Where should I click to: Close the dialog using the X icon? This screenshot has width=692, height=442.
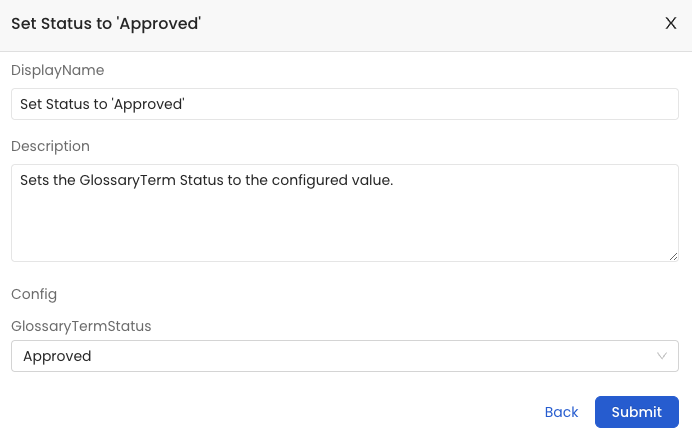point(670,23)
